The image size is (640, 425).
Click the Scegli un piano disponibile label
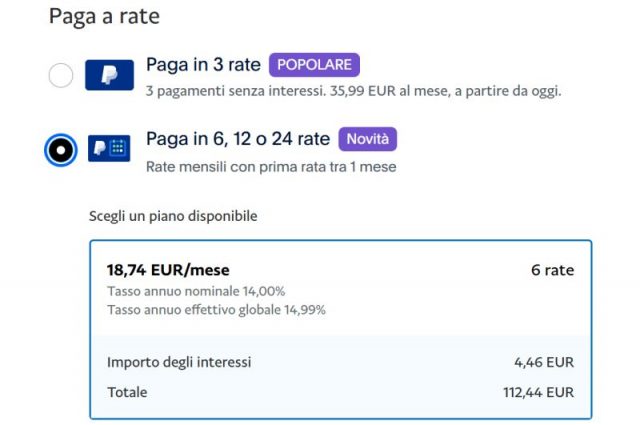(x=173, y=216)
